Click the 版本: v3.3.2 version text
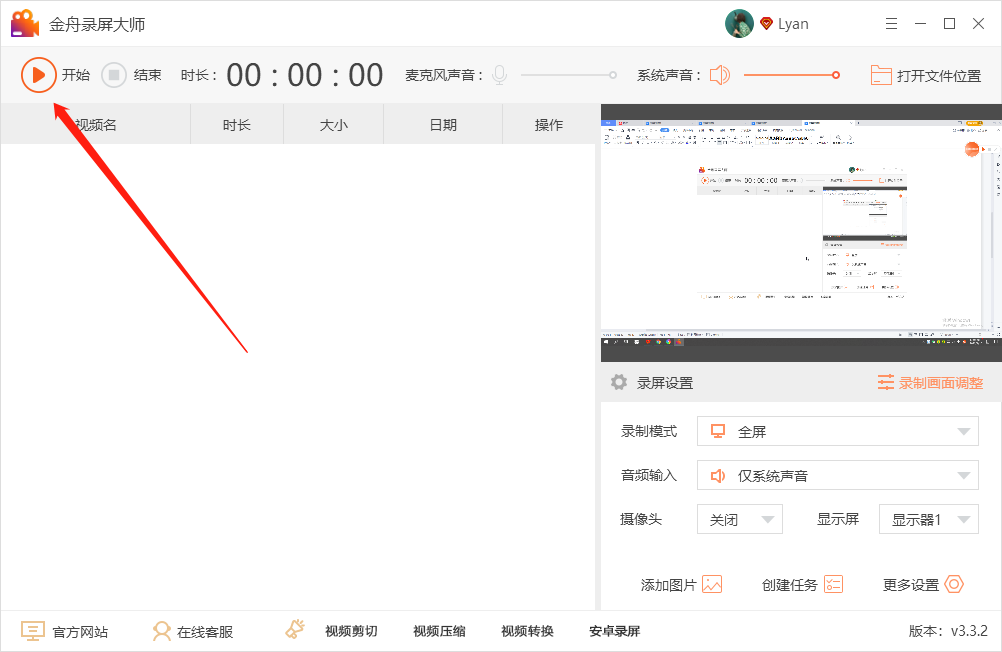1002x652 pixels. (x=948, y=631)
